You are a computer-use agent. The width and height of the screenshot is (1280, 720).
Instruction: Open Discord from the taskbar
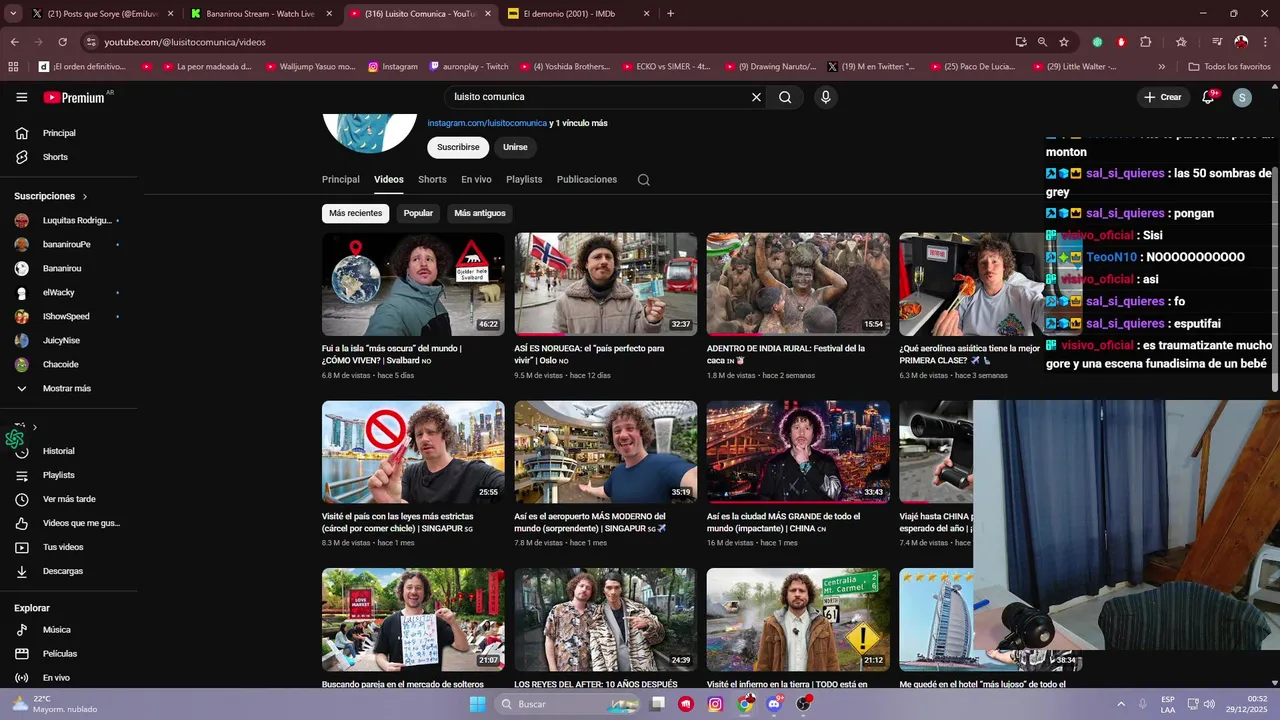(774, 704)
